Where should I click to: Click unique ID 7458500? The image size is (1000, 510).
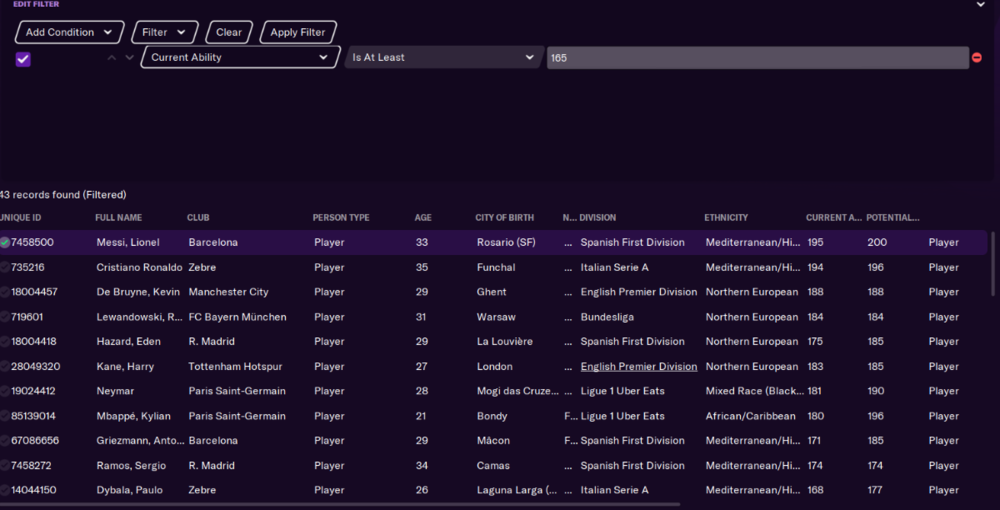[32, 242]
